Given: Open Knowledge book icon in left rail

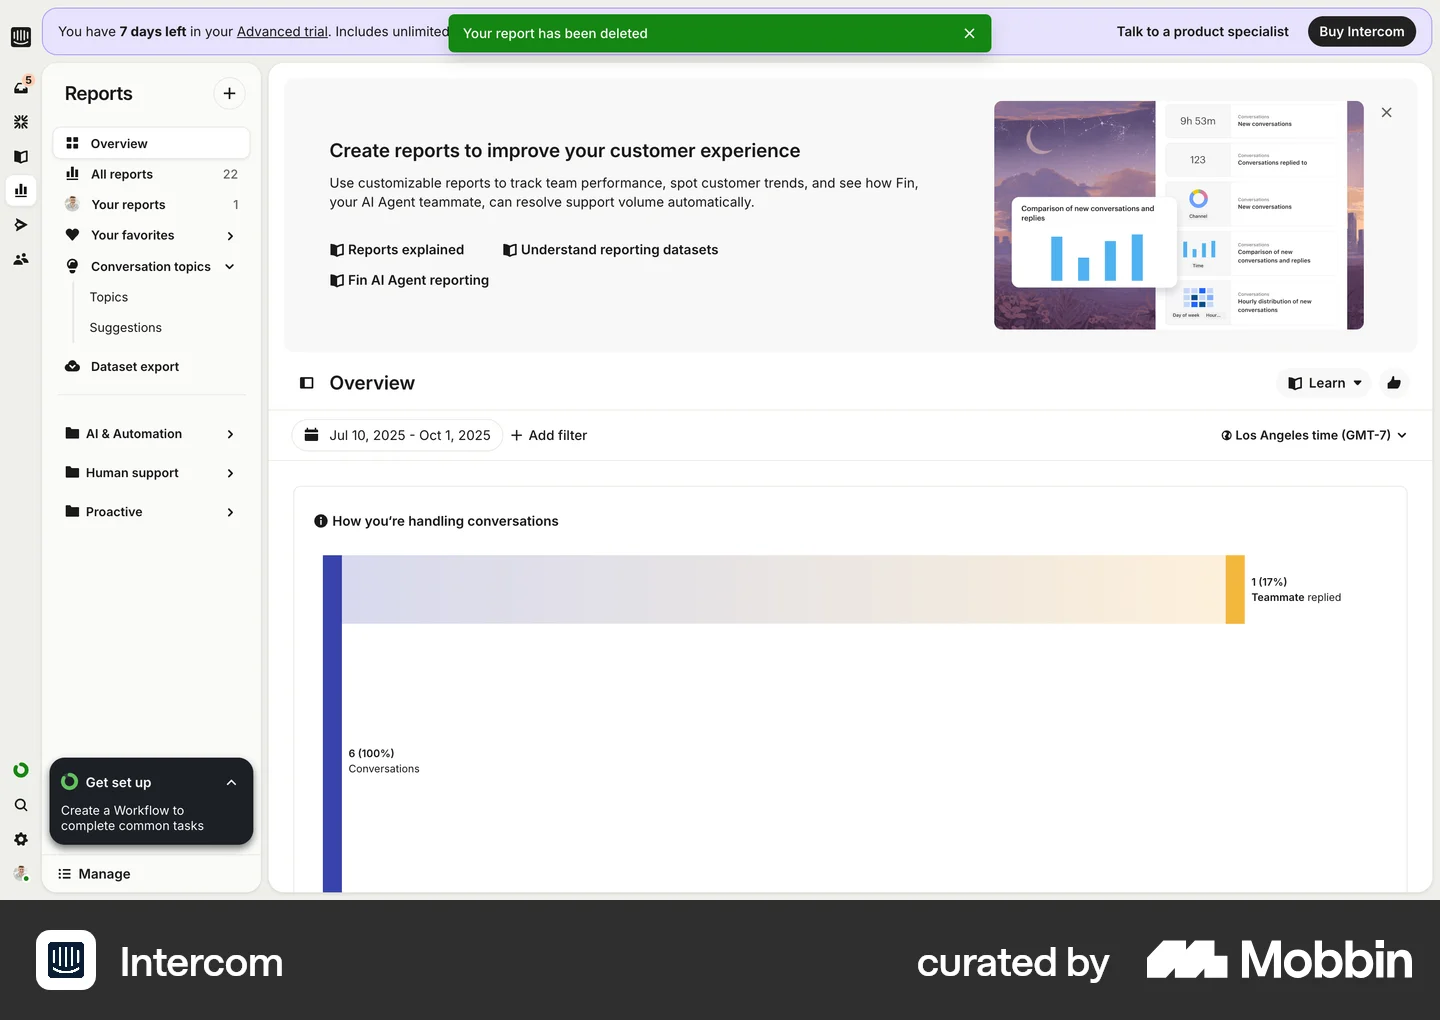Looking at the screenshot, I should [x=21, y=156].
